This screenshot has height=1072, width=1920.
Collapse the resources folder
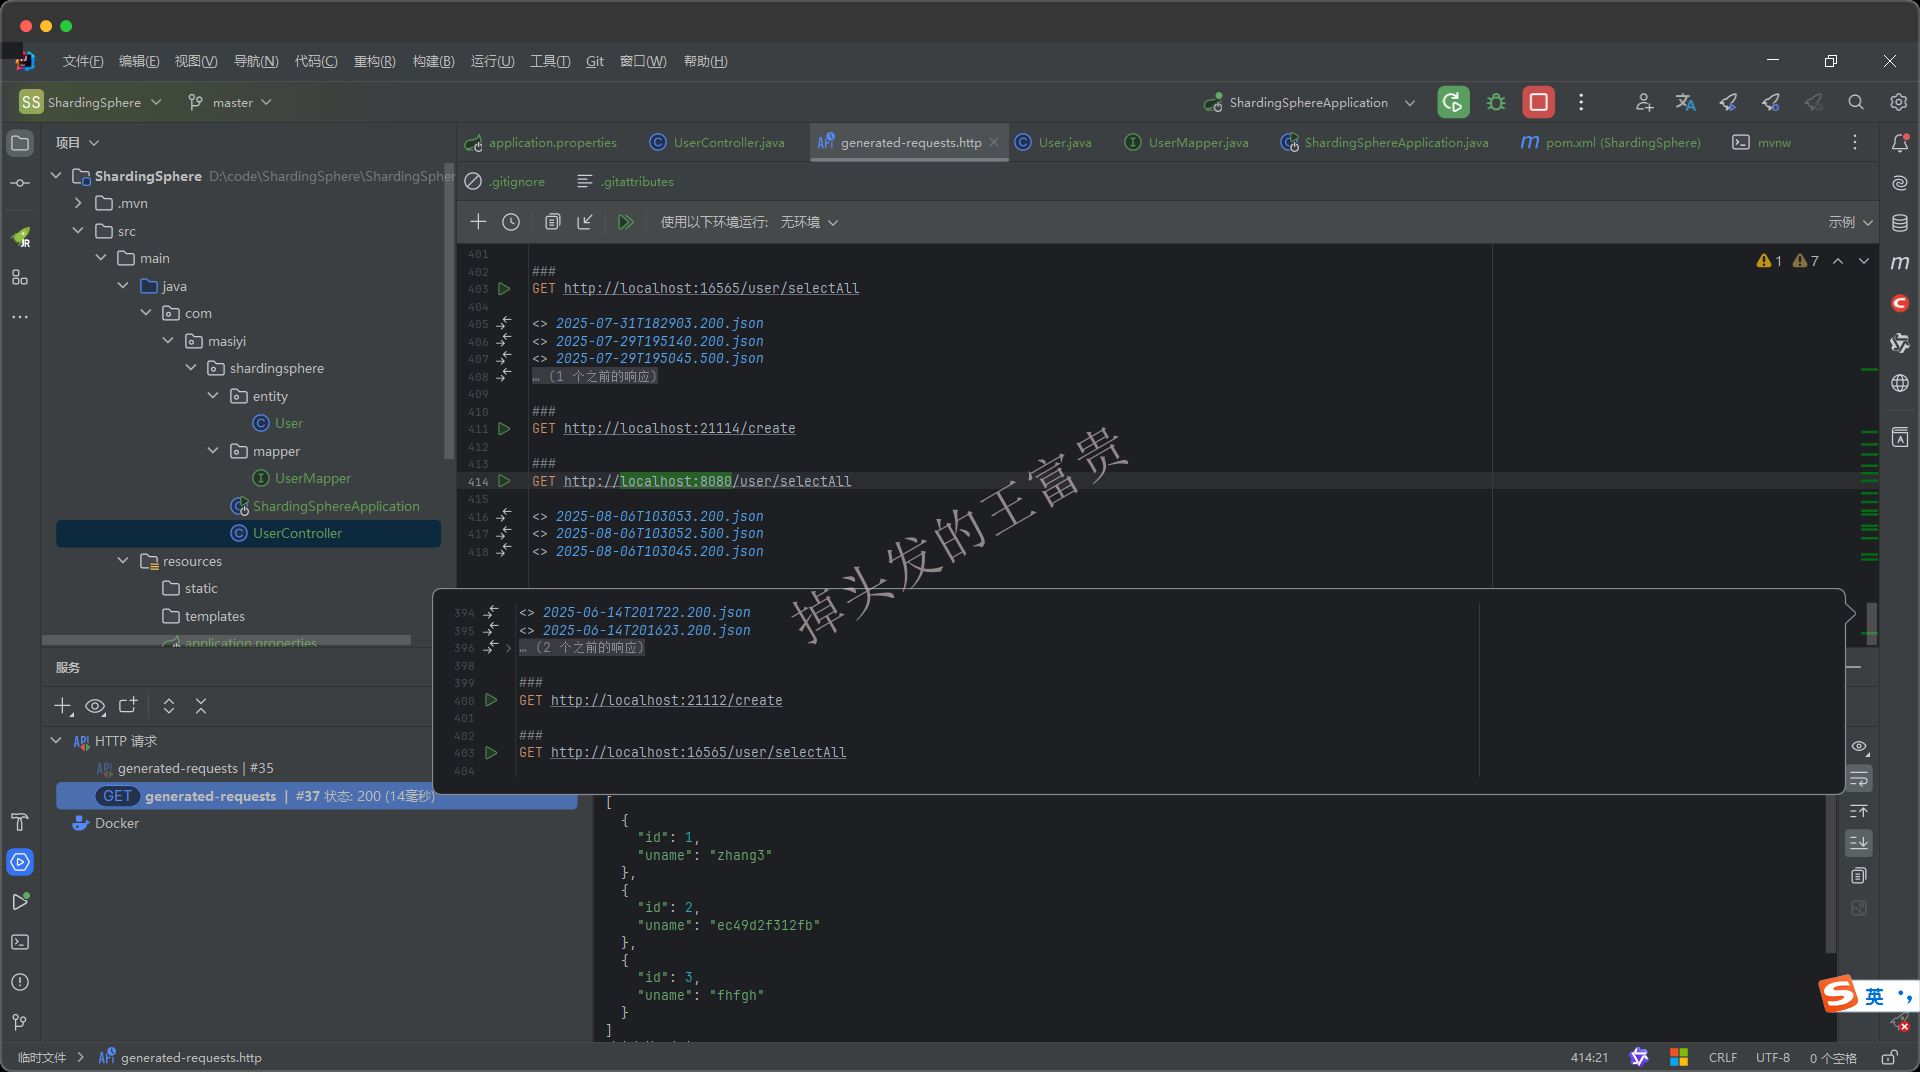click(x=123, y=561)
